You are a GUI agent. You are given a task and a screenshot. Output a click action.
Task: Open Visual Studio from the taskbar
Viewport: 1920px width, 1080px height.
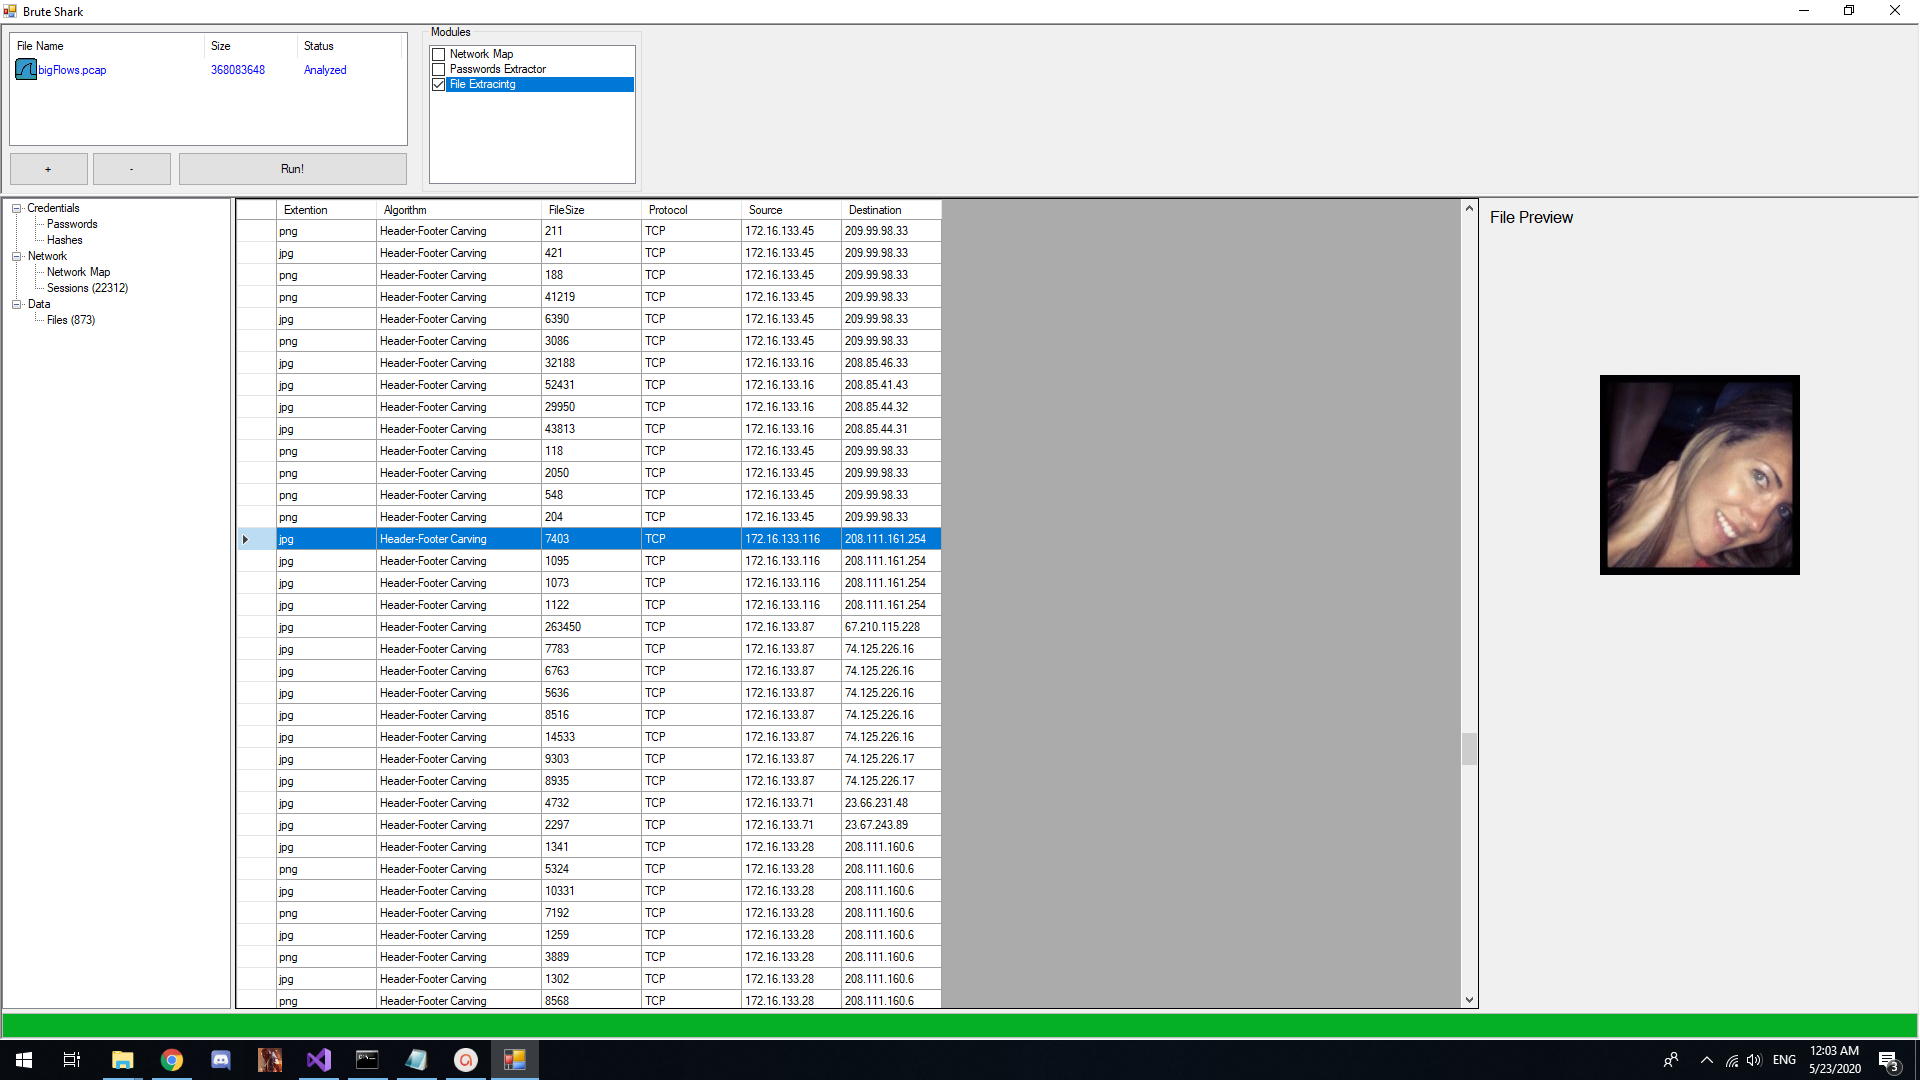pyautogui.click(x=319, y=1060)
